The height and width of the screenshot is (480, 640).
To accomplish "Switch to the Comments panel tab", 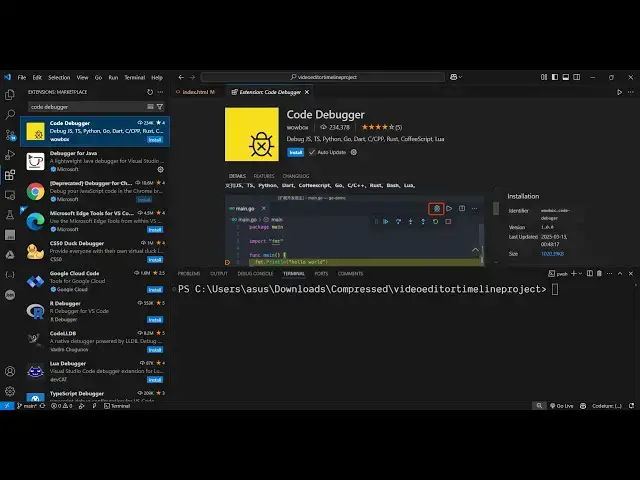I will coord(350,273).
